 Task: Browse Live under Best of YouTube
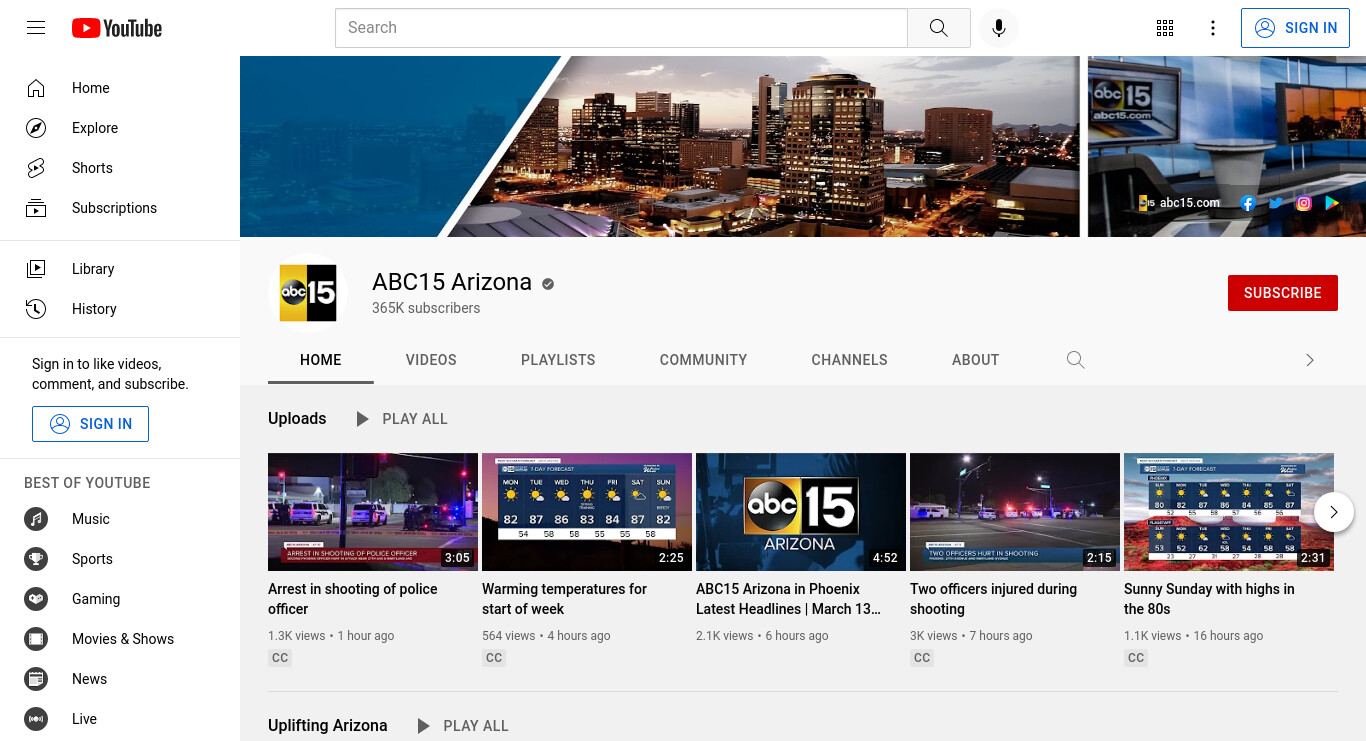click(120, 719)
